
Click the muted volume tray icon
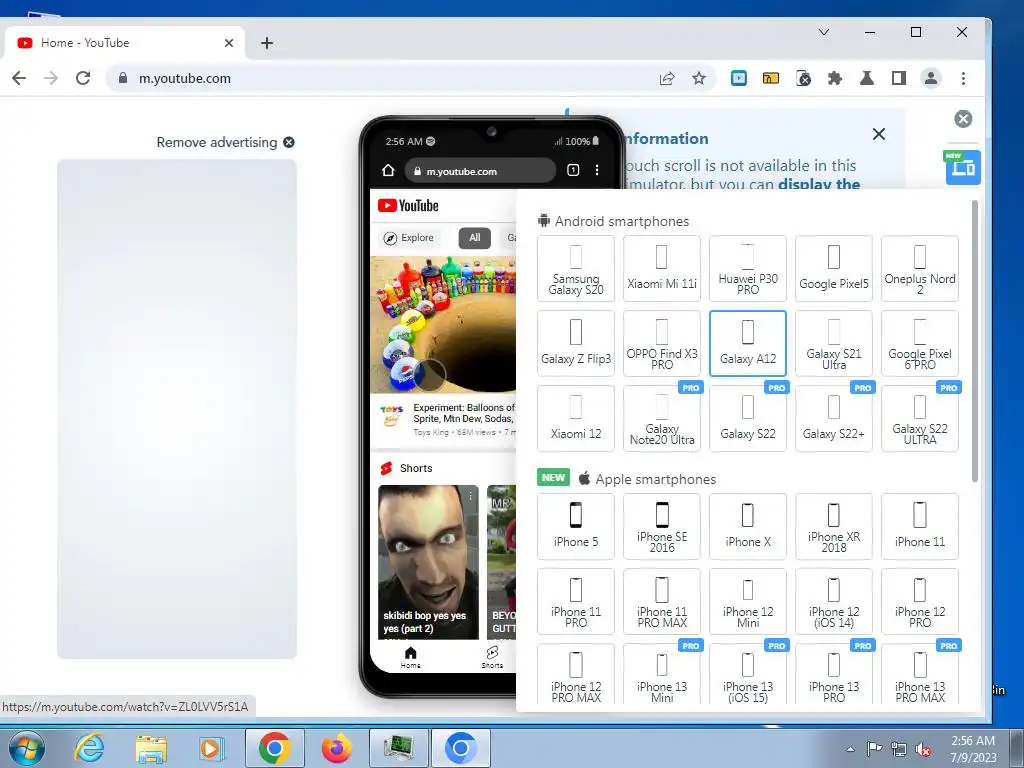click(923, 749)
